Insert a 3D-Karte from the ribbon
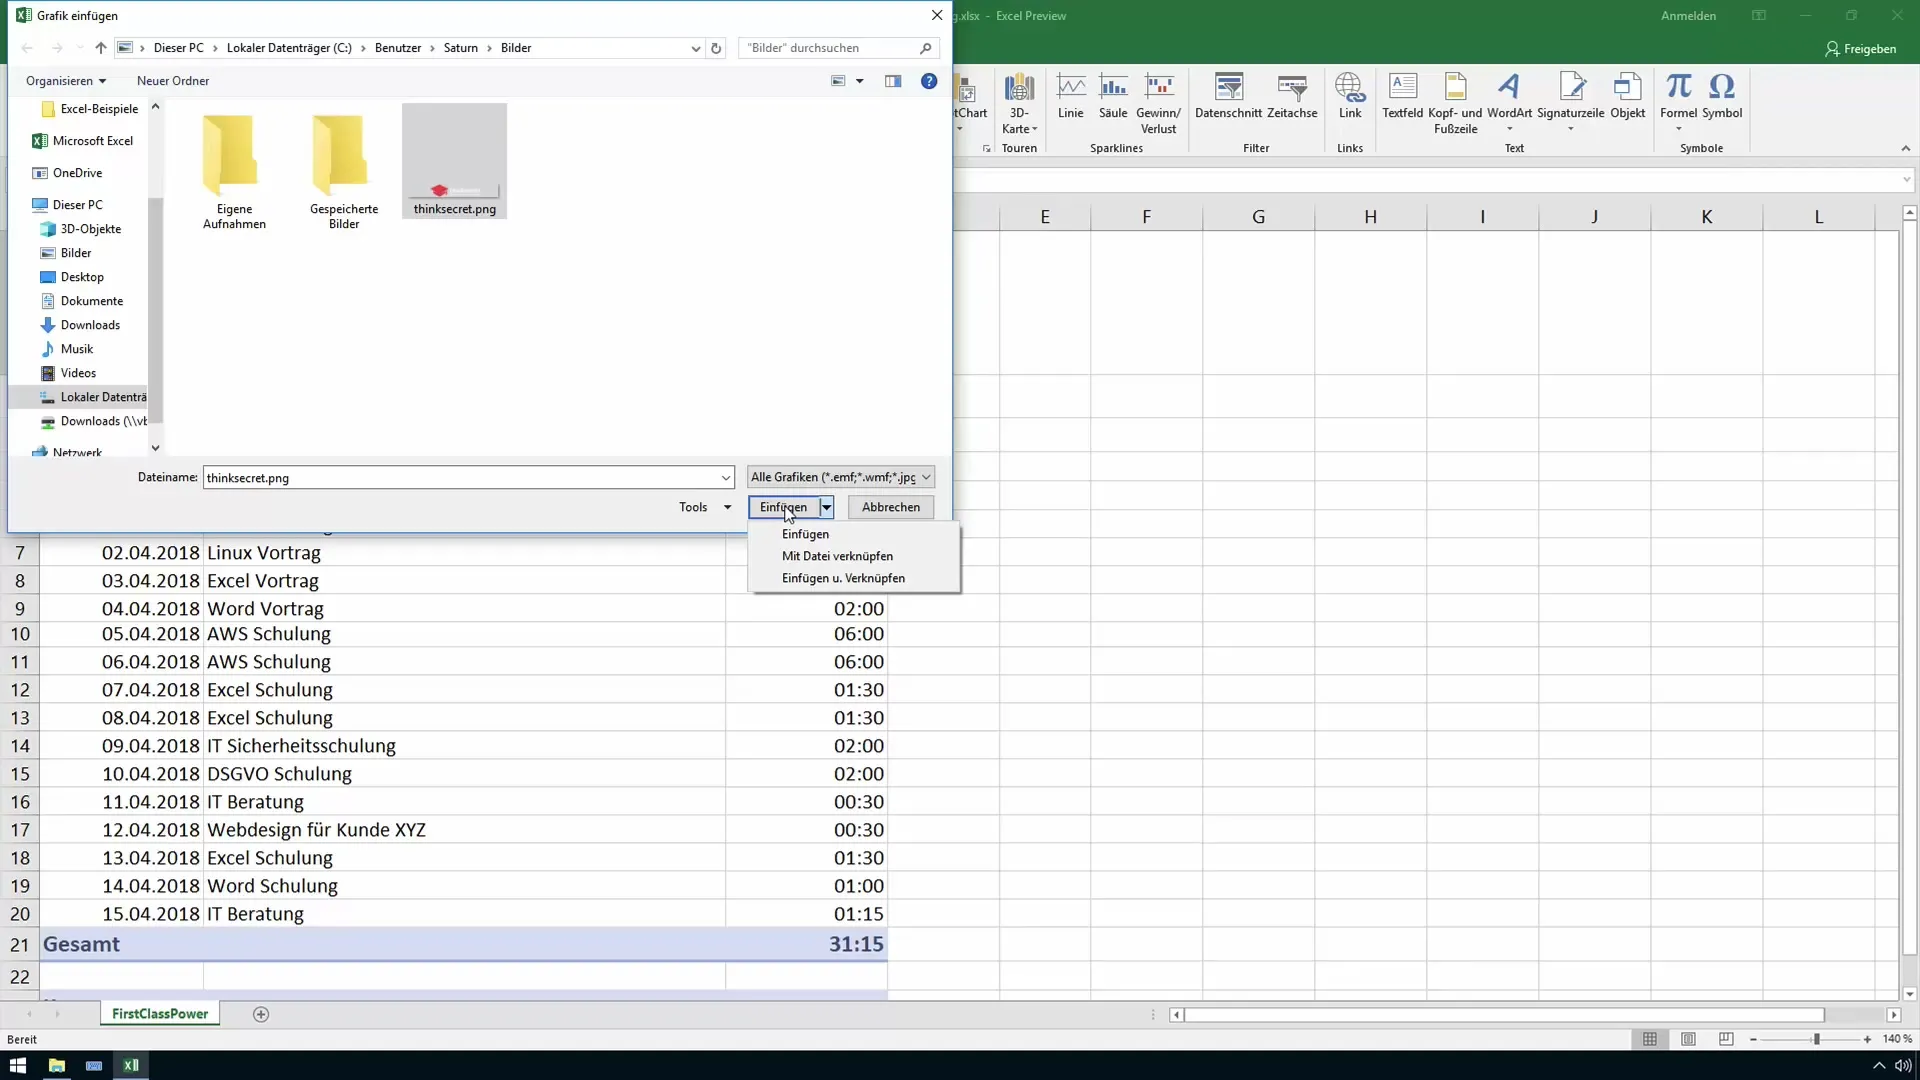 [x=1019, y=103]
